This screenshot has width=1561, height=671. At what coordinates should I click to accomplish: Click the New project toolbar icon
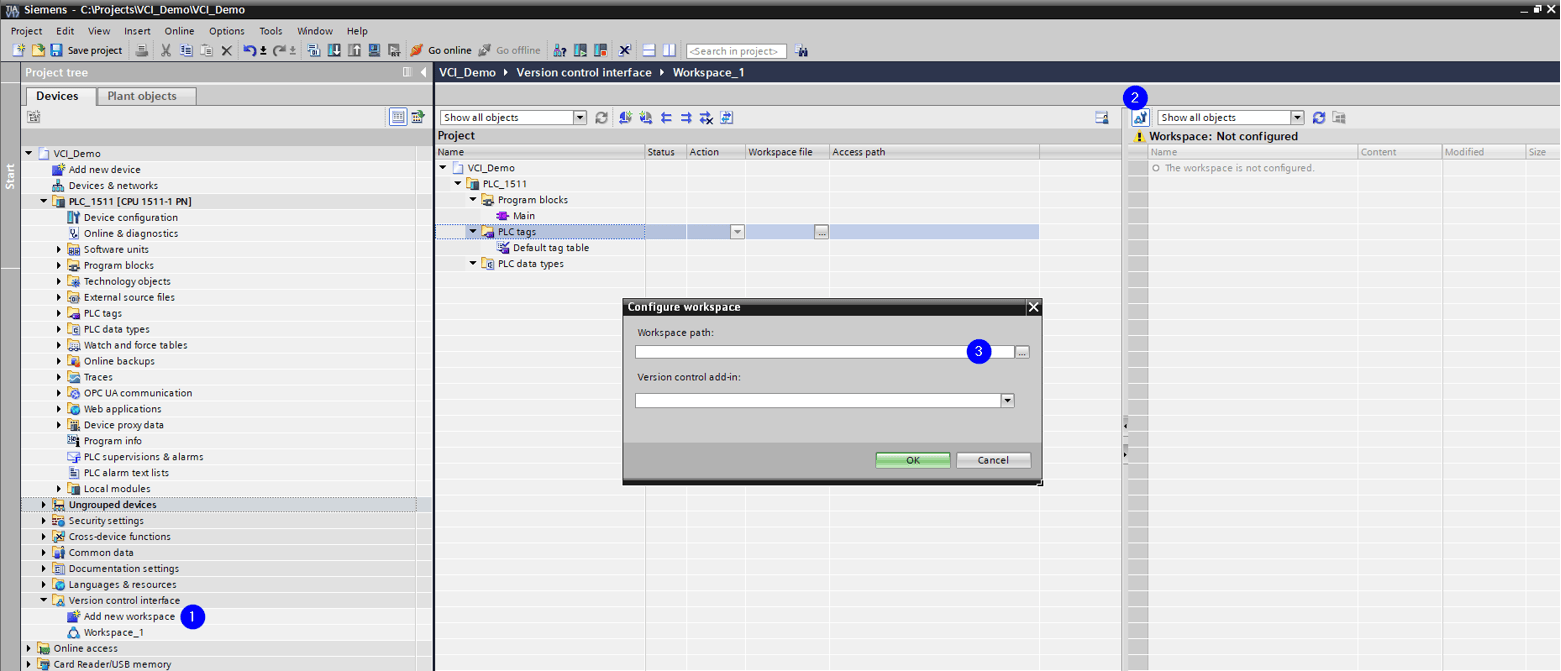(19, 50)
